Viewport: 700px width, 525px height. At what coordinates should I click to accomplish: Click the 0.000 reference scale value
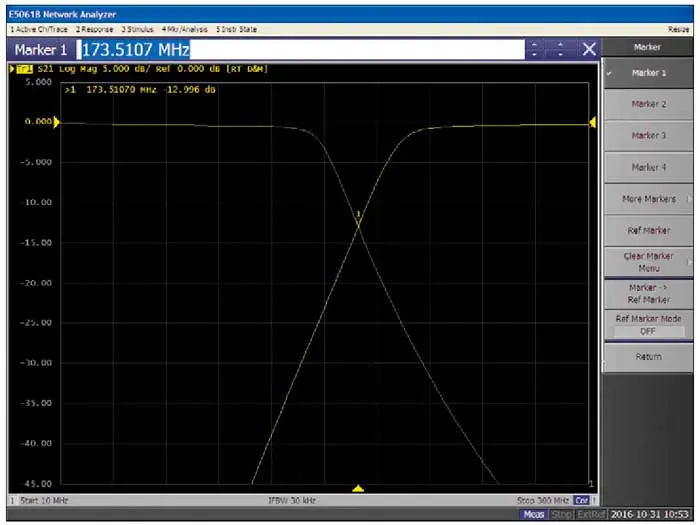pos(38,121)
